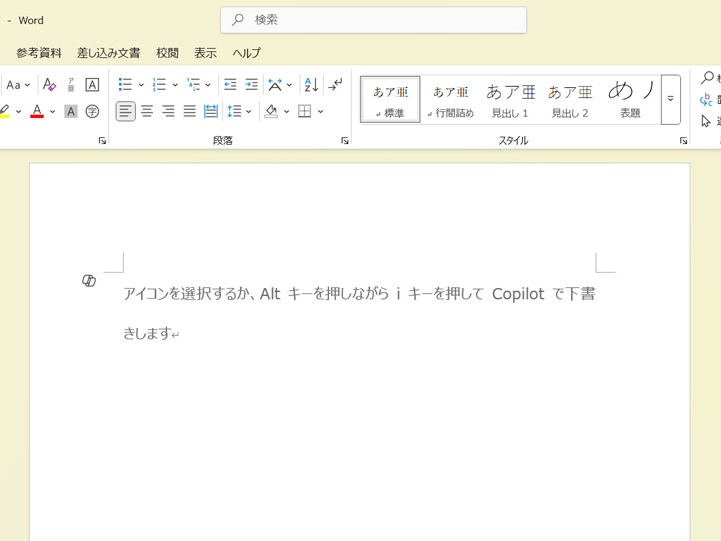Open the highlight color dropdown arrow
The image size is (721, 541).
(18, 112)
